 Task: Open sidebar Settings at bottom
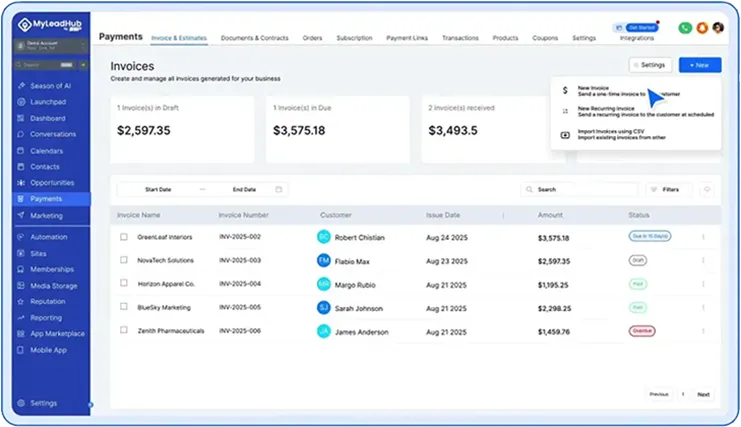[x=43, y=403]
